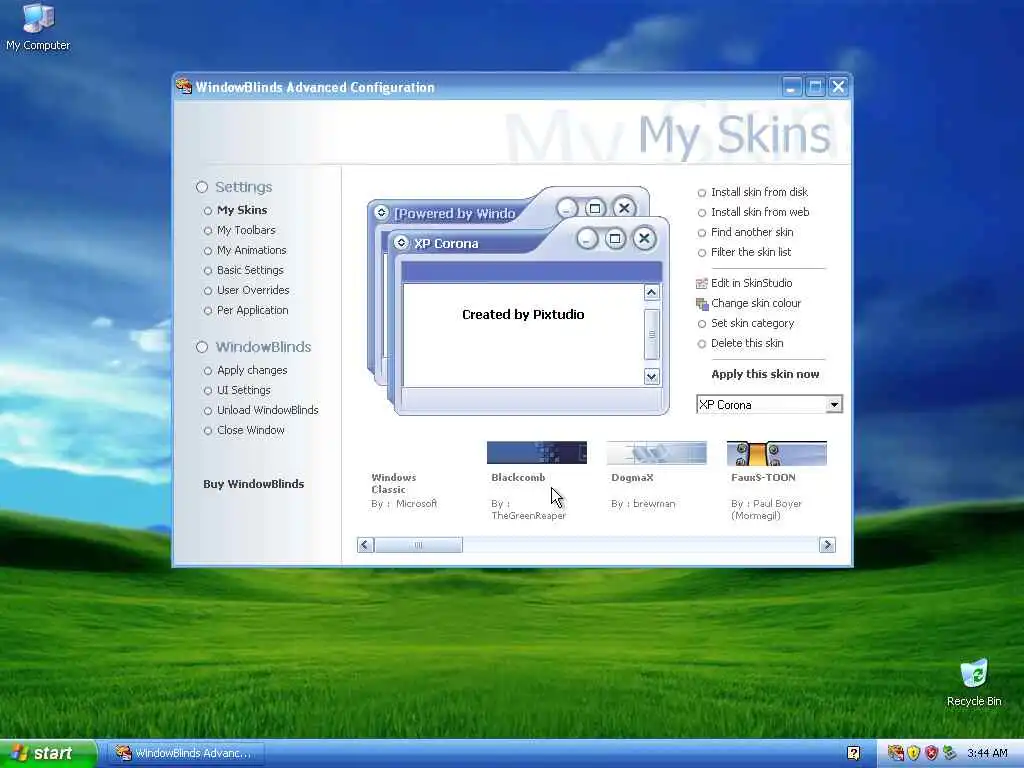This screenshot has height=768, width=1024.
Task: Click Filter the skin list
Action: coord(750,252)
